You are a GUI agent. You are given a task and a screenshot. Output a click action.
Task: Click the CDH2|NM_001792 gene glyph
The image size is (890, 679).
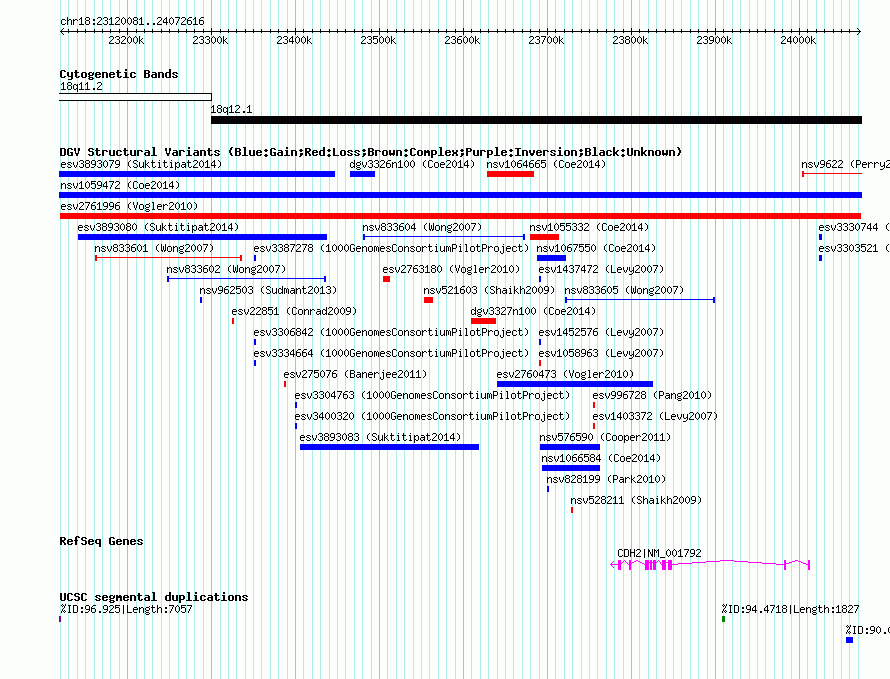710,564
